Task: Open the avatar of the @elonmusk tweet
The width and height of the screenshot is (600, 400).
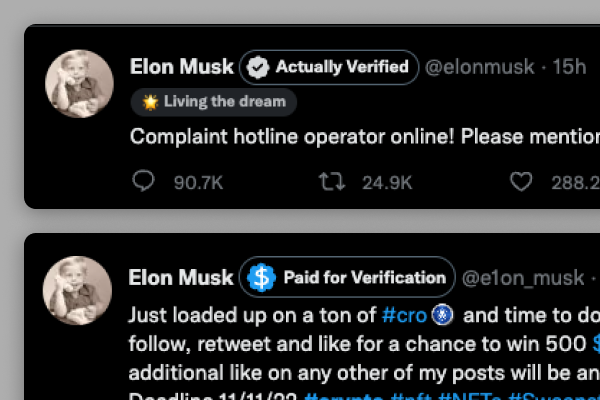Action: click(x=79, y=84)
